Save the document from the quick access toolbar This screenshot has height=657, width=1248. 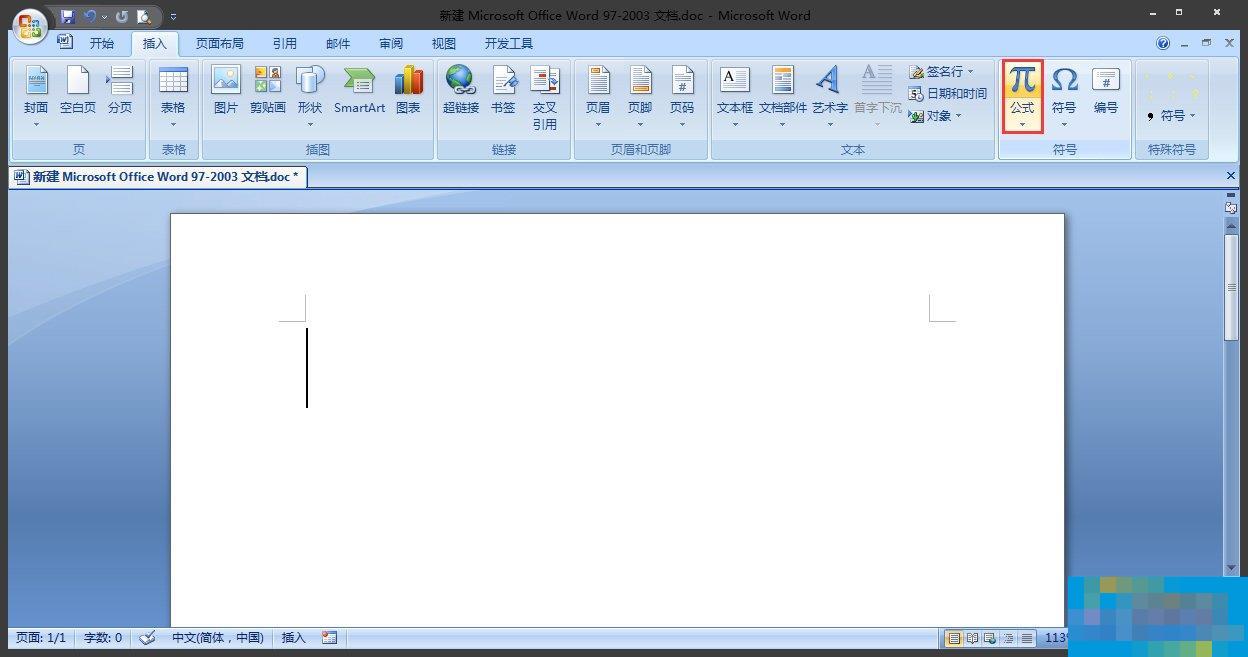67,16
